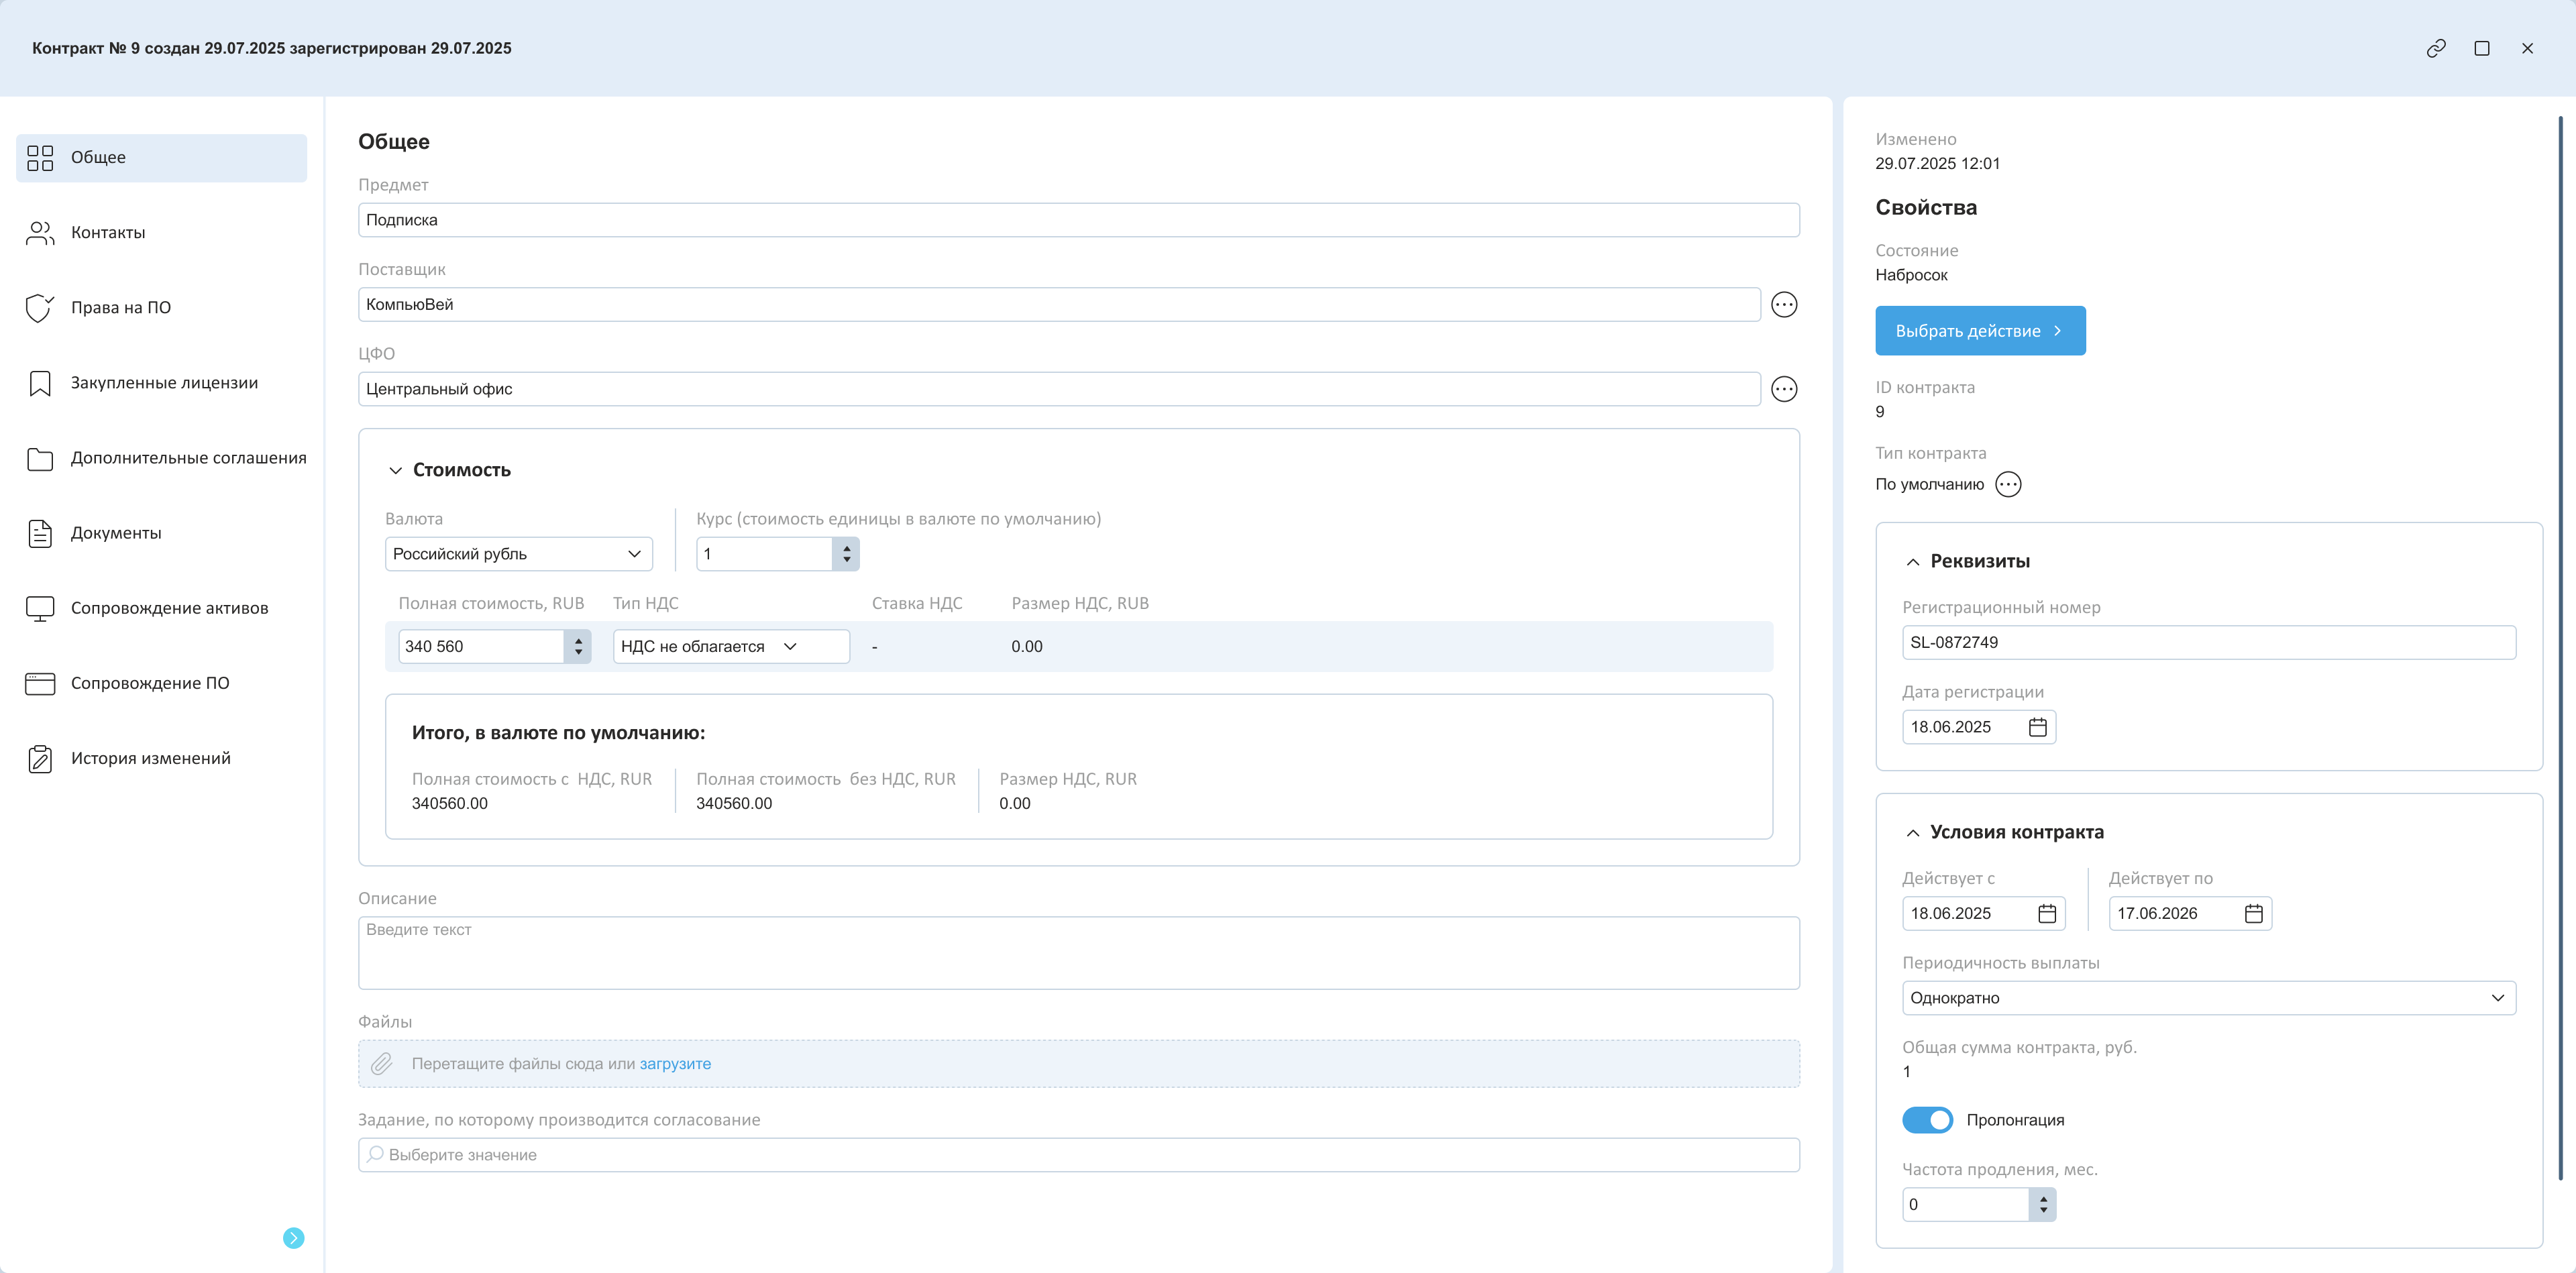Collapse the Стоимость section
The width and height of the screenshot is (2576, 1273).
[396, 470]
